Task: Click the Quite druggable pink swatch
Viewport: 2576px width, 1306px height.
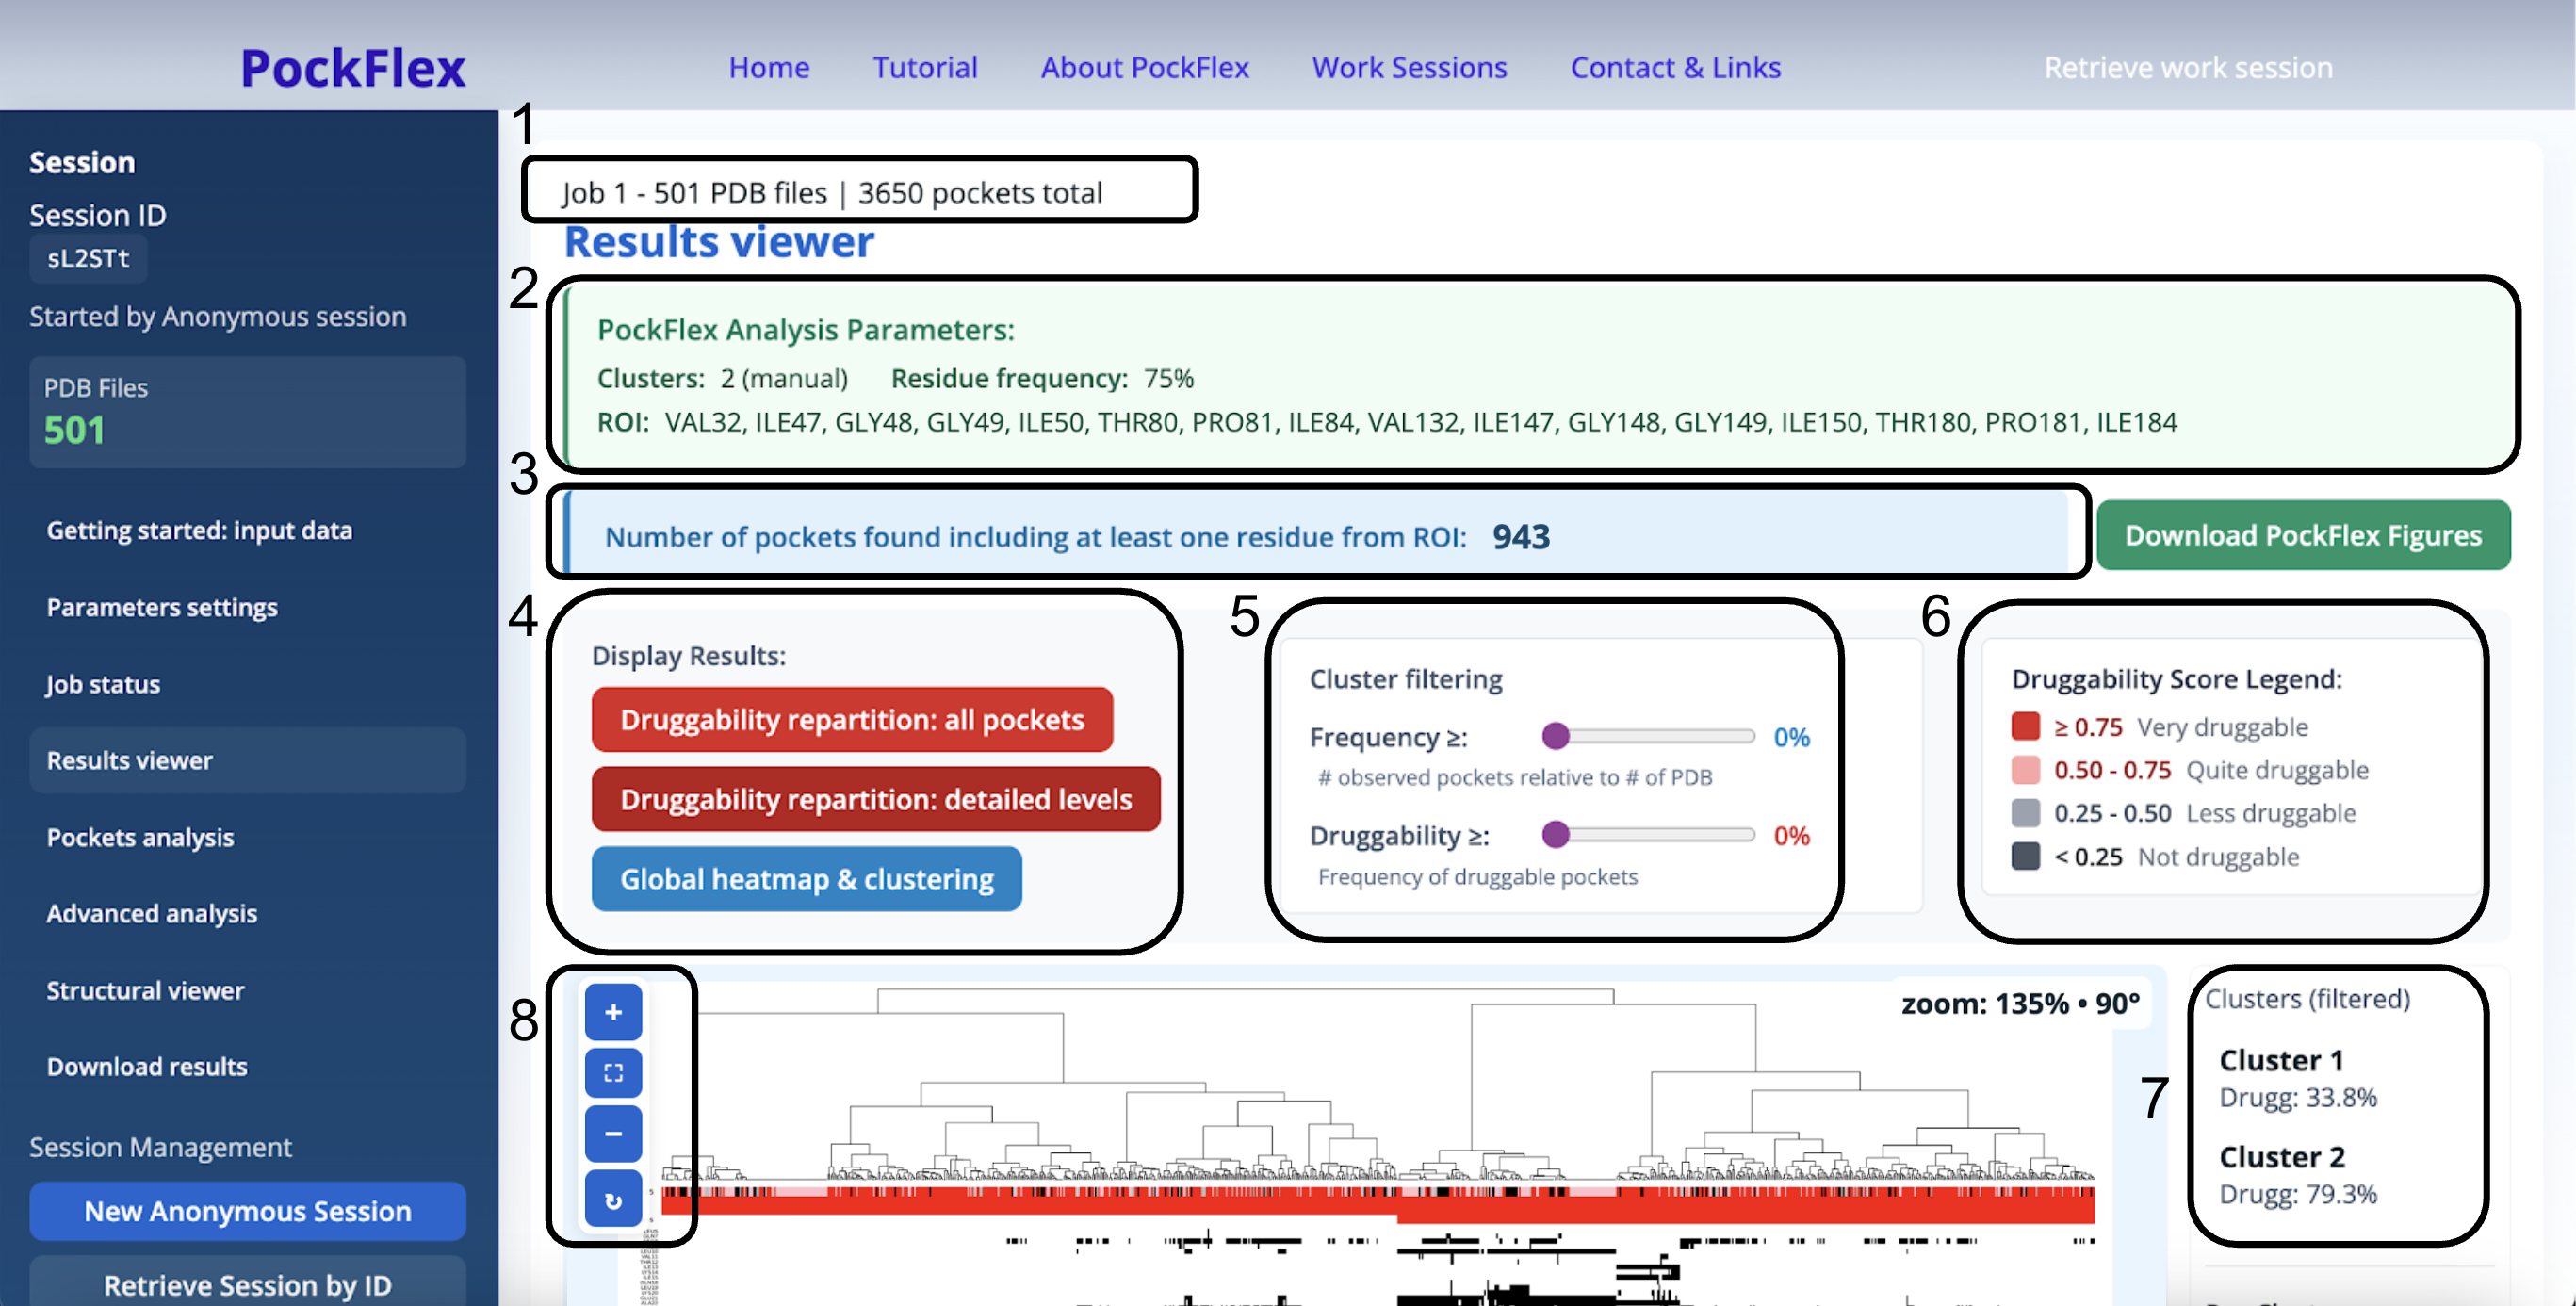Action: coord(2025,769)
